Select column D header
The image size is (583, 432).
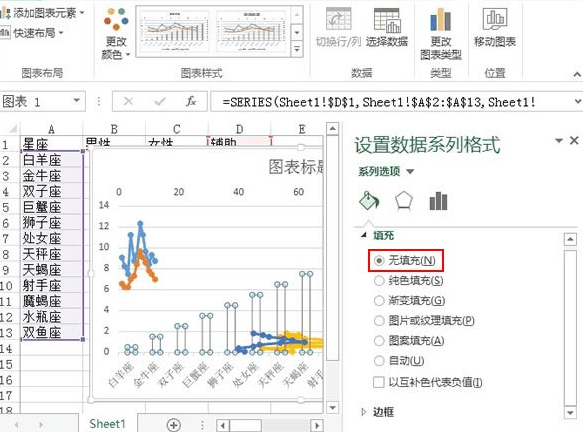(x=239, y=129)
